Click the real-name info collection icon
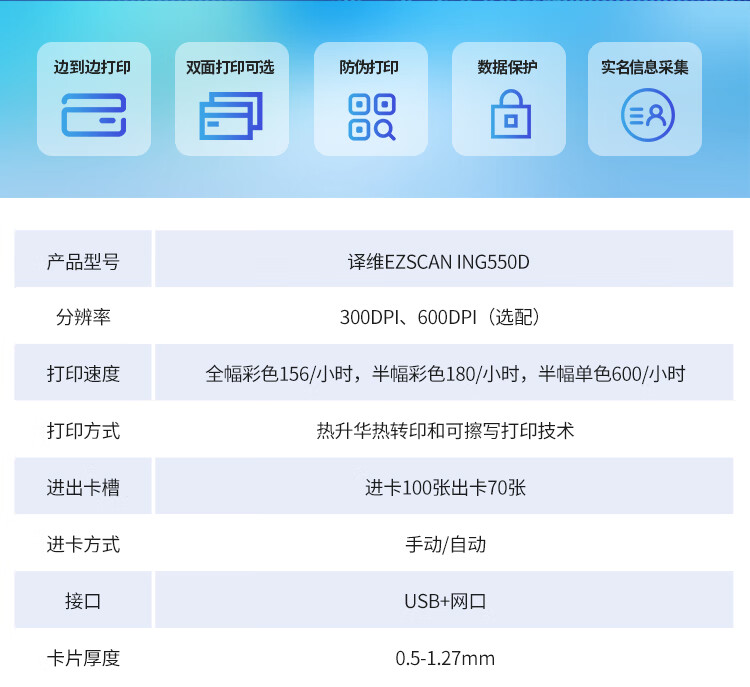This screenshot has width=750, height=687. click(x=648, y=115)
